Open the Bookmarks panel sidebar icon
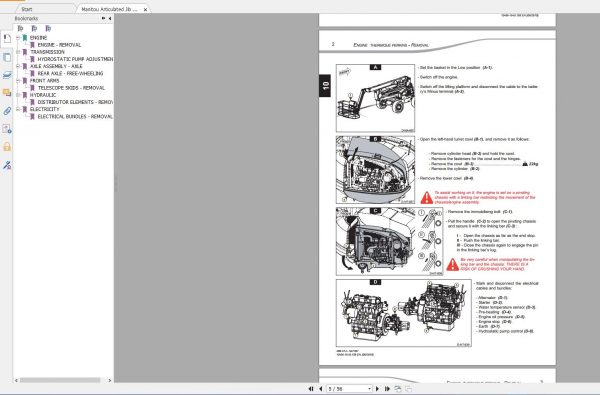600x395 pixels. point(7,39)
